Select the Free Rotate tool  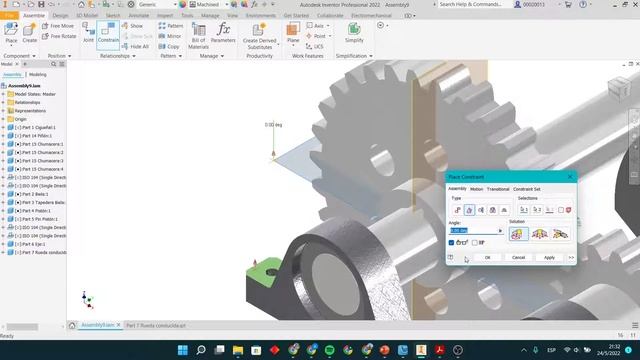(x=59, y=36)
